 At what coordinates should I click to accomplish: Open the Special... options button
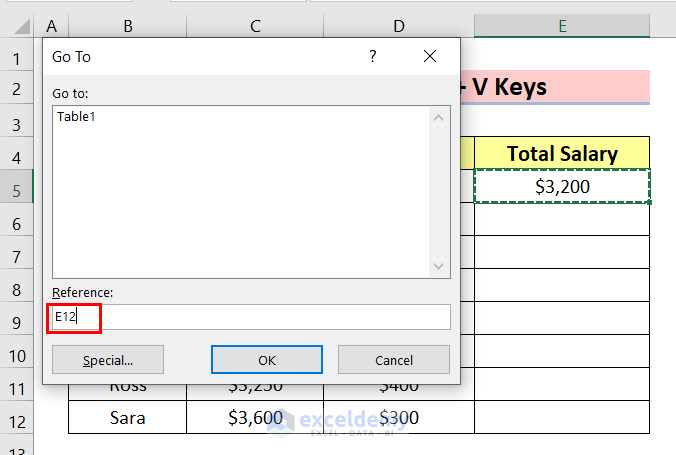point(108,360)
